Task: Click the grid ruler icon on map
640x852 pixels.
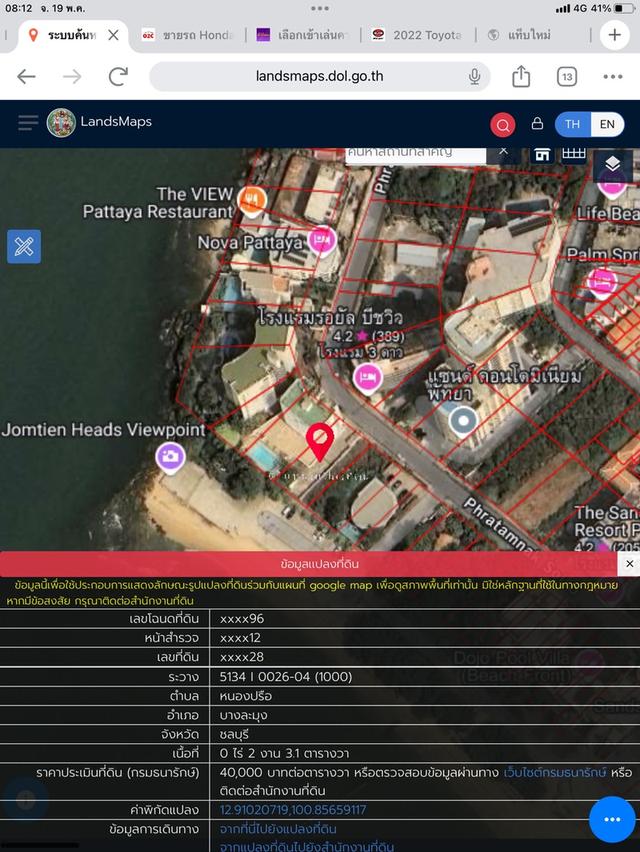Action: point(574,154)
